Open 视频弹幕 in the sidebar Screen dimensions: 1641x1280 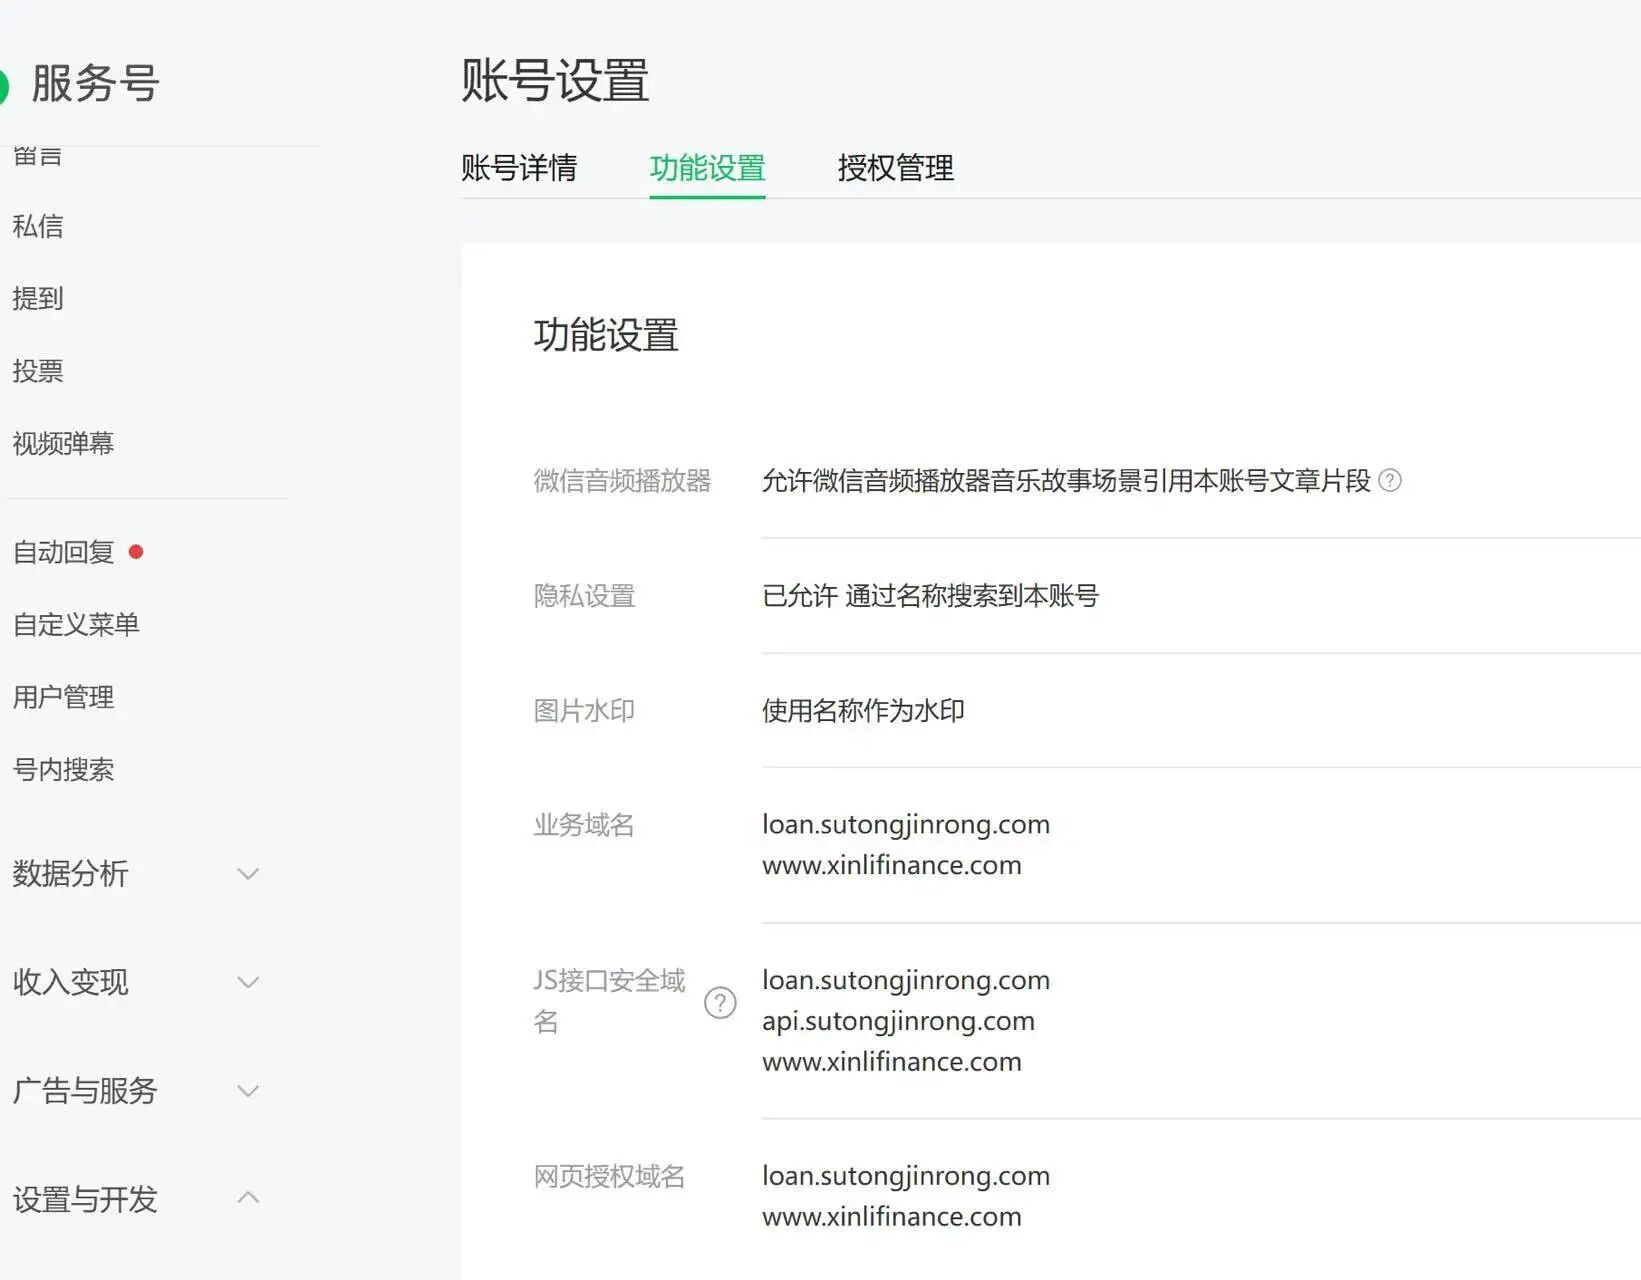64,443
